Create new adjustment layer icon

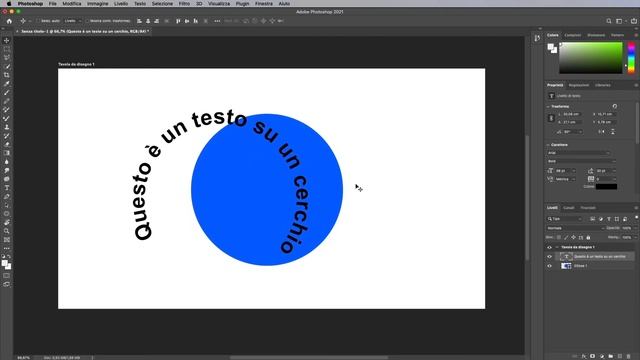click(x=602, y=356)
